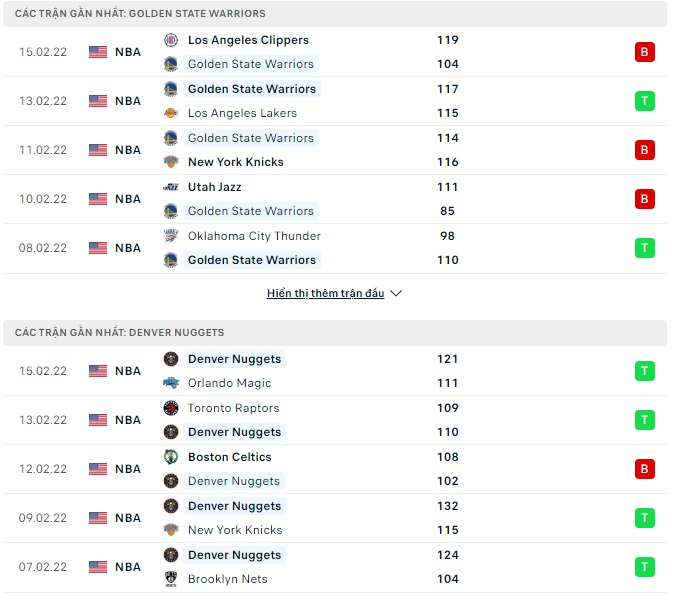
Task: Open the 'Hiển thị thêm trận đấu' link
Action: (x=325, y=294)
